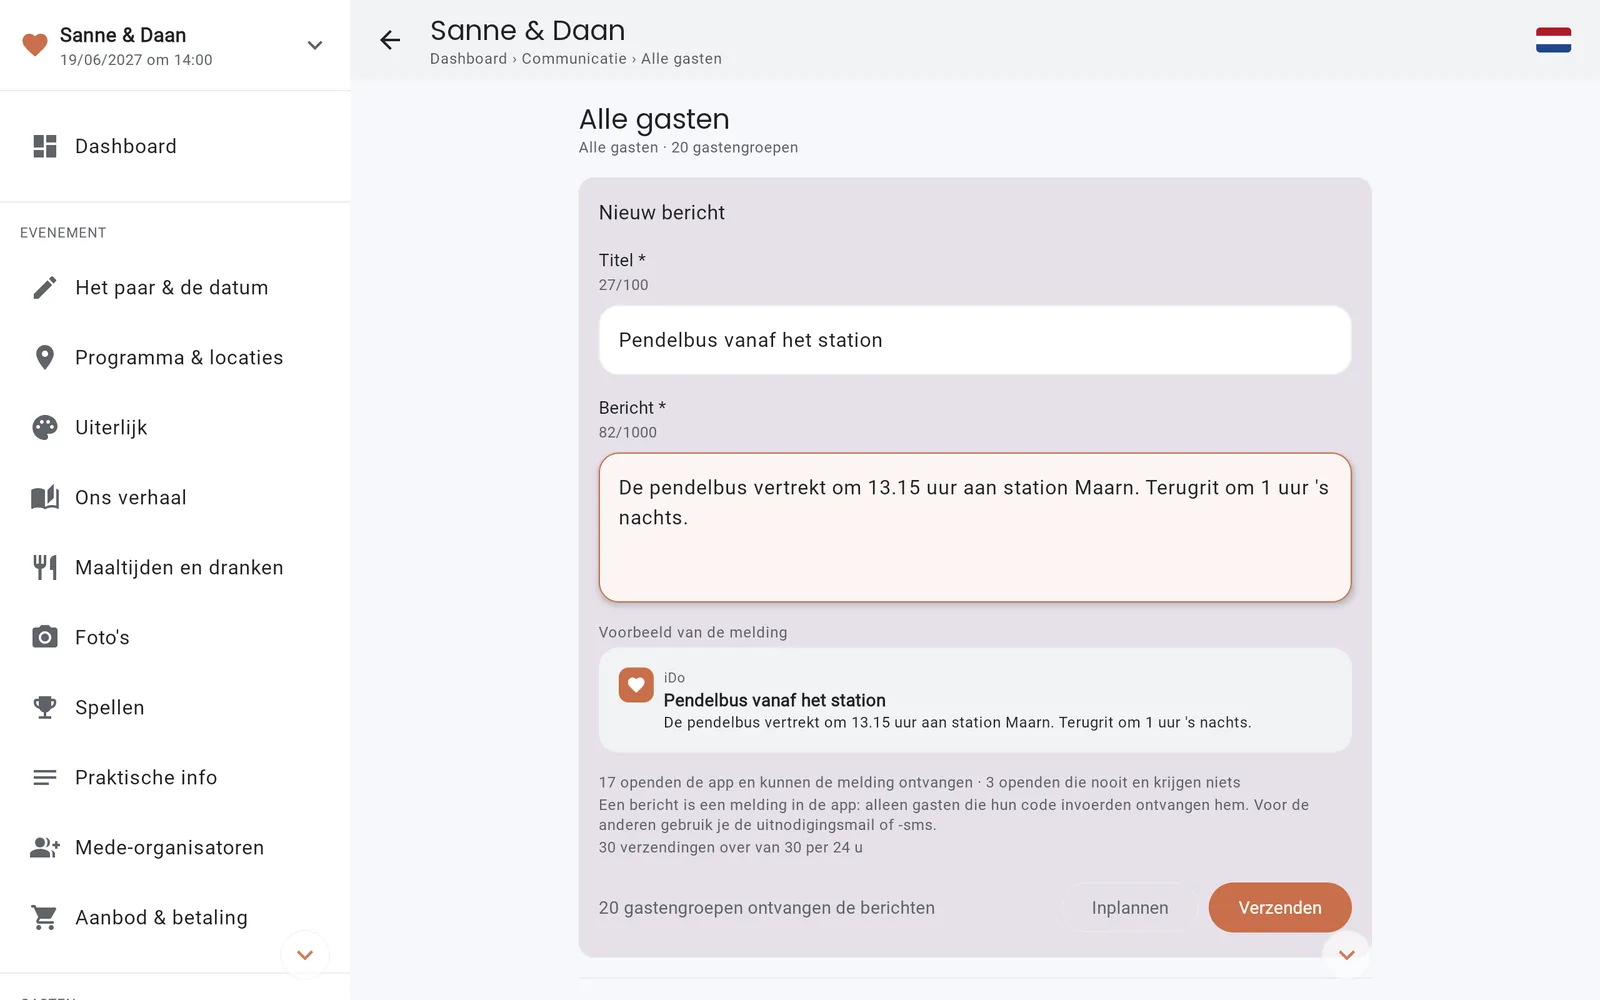Viewport: 1600px width, 1000px height.
Task: Click the trophy icon for Spellen
Action: [45, 708]
